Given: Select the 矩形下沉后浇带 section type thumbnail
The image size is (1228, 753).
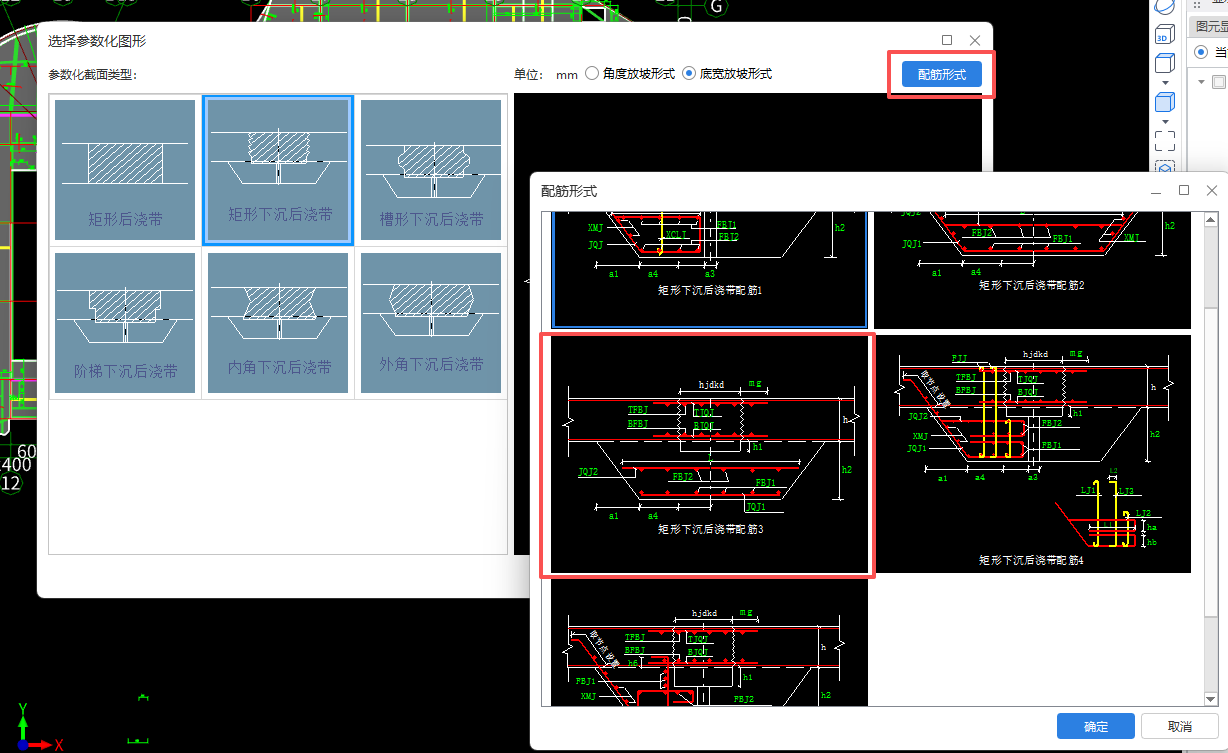Looking at the screenshot, I should tap(278, 170).
